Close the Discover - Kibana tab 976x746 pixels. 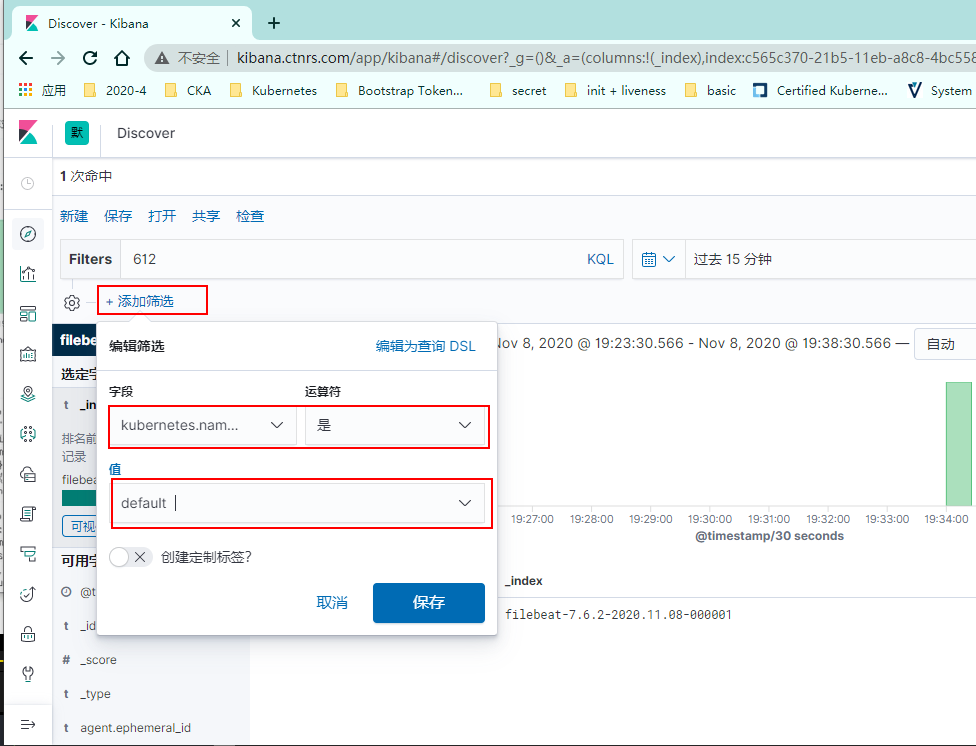pos(236,23)
